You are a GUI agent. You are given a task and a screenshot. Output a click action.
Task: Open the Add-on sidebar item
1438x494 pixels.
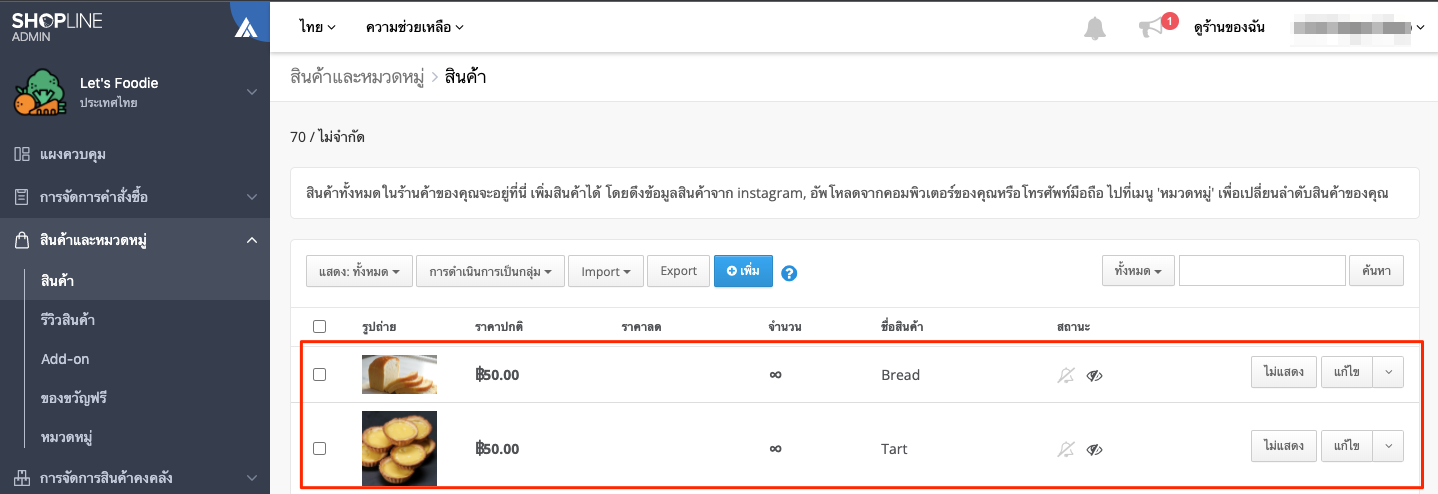(x=65, y=359)
